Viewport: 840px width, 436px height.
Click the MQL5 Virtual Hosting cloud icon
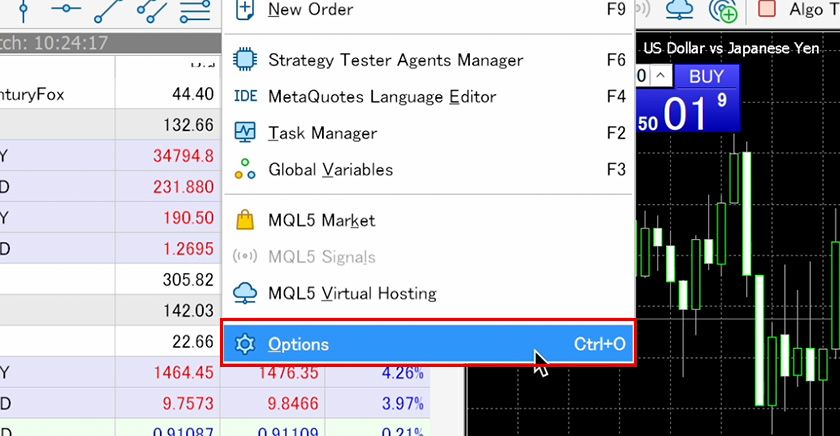click(244, 294)
